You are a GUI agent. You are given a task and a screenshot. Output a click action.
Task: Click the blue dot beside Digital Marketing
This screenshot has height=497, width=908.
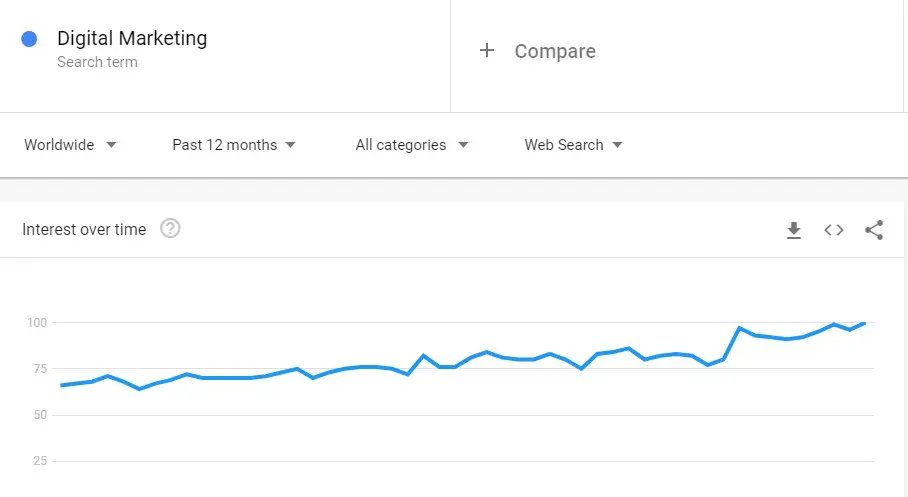tap(29, 39)
